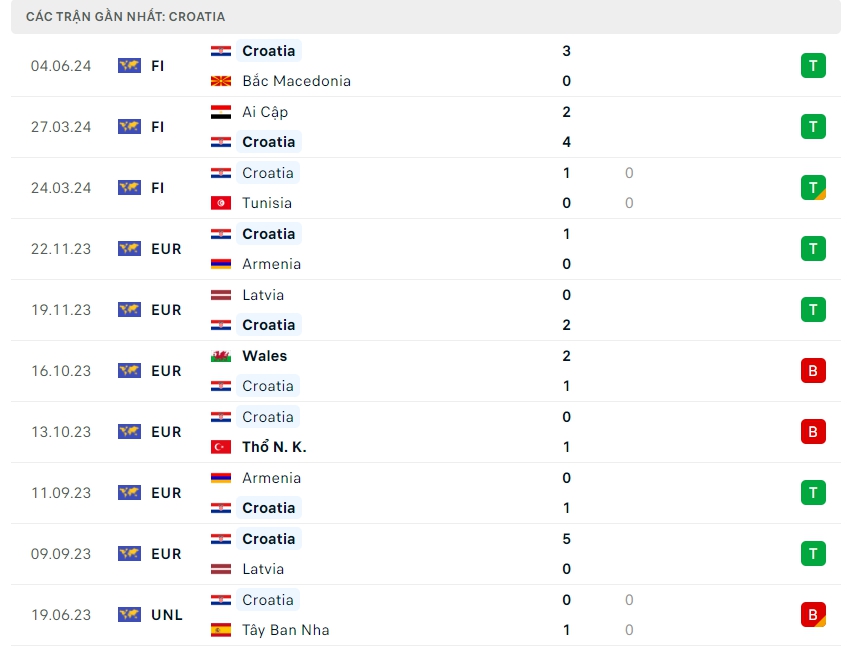Image resolution: width=854 pixels, height=647 pixels.
Task: Click the green T badge for Croatia vs Bắc Macedonia
Action: tap(813, 66)
